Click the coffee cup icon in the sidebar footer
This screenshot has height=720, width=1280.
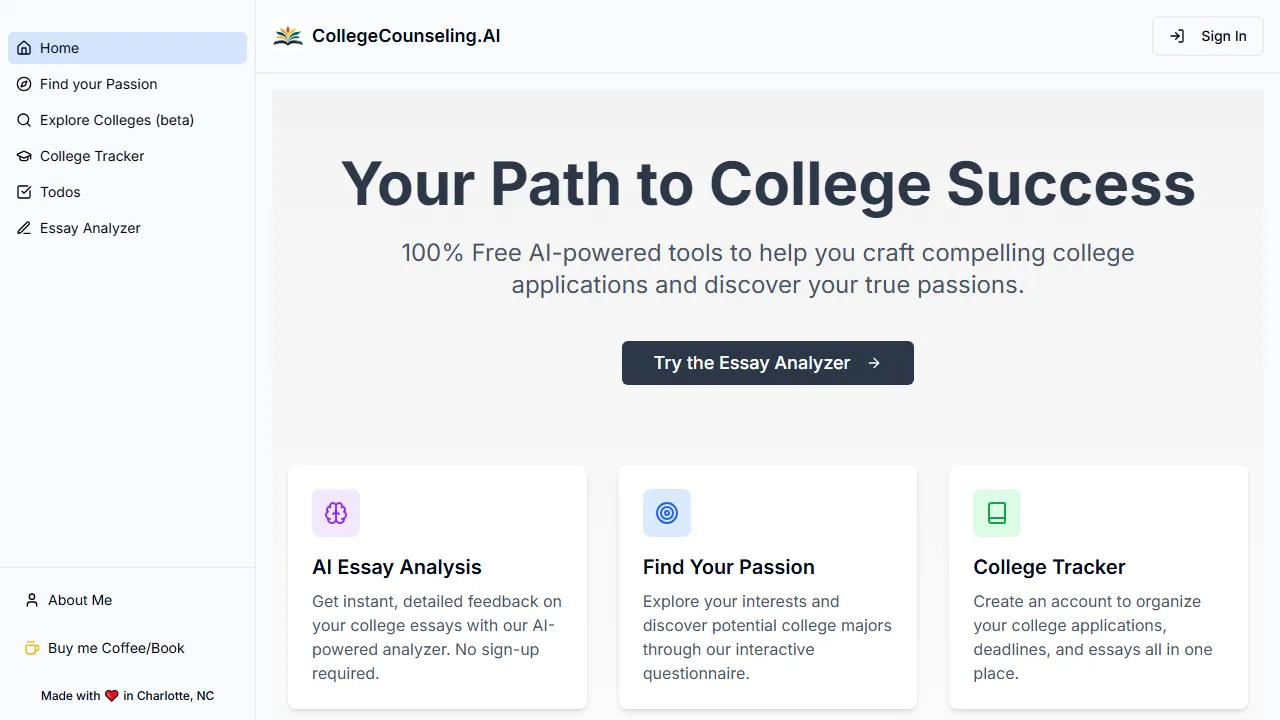click(x=31, y=648)
